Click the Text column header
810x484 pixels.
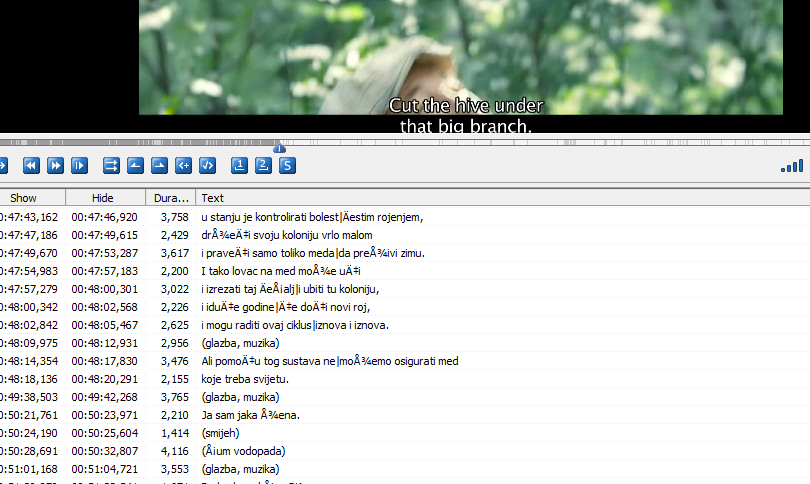click(503, 198)
